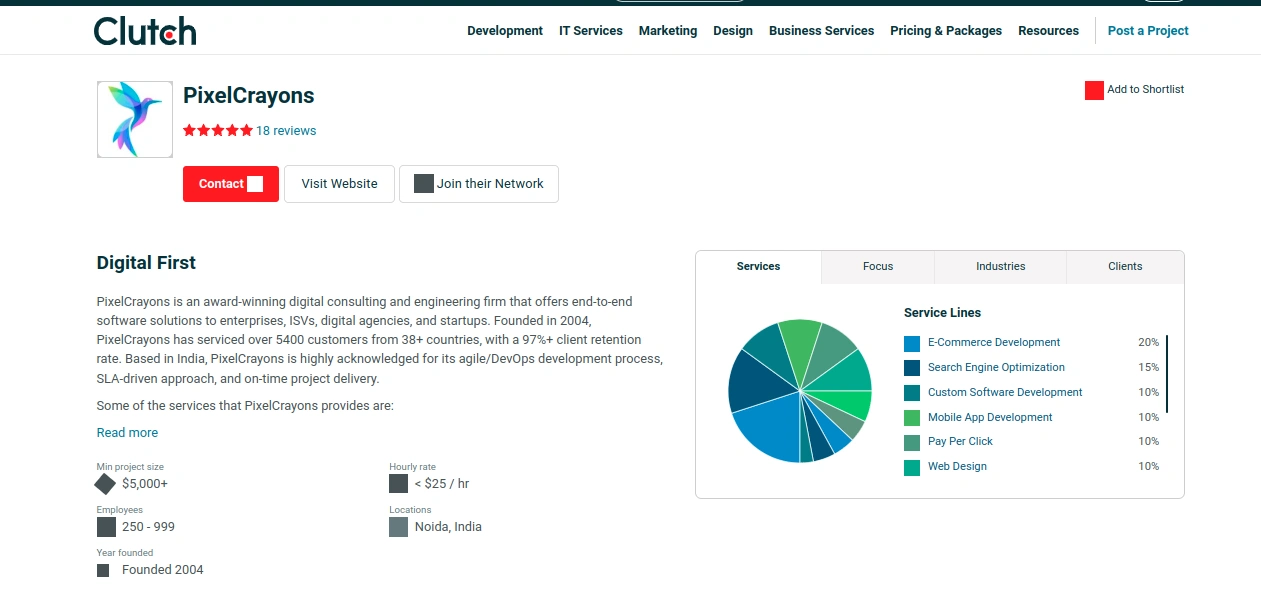Screen dimensions: 1261x614
Task: Switch to the Industries tab
Action: pos(1001,267)
